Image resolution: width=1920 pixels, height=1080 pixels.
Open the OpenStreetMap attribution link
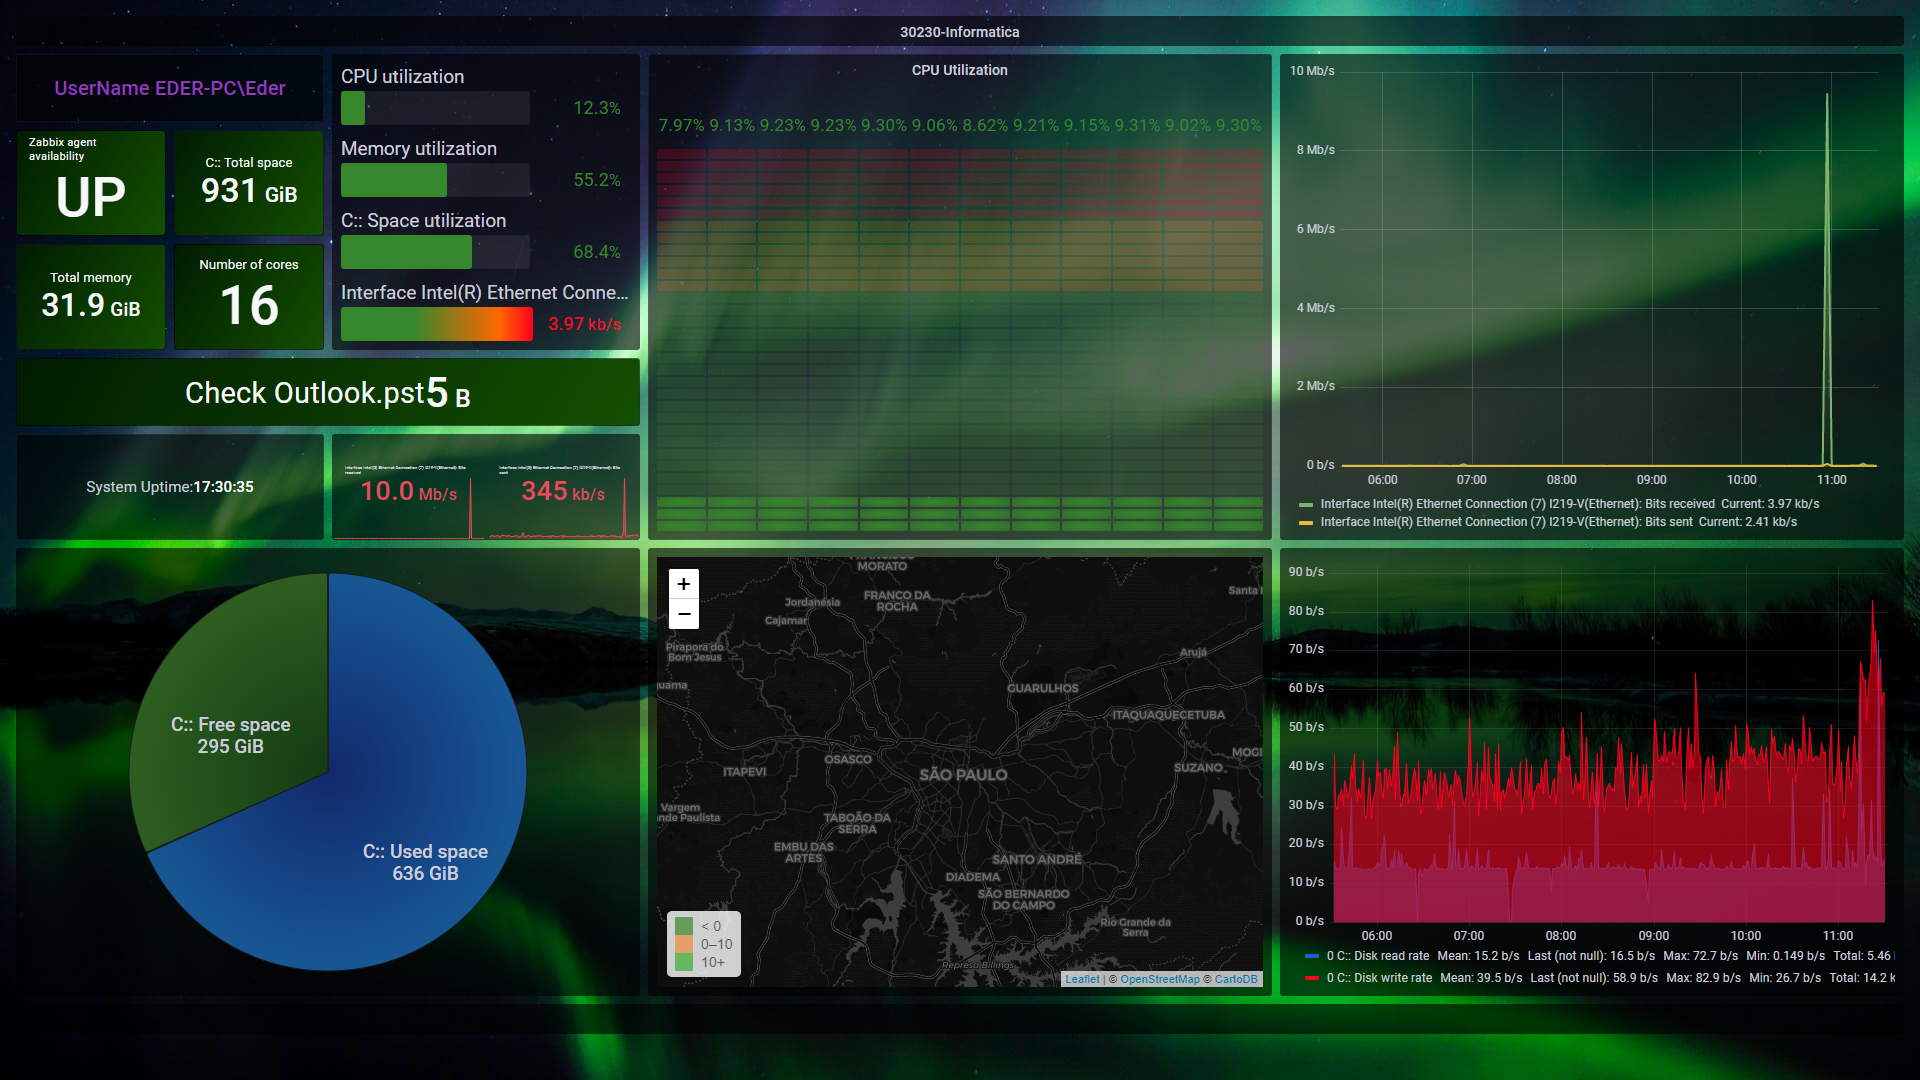(x=1160, y=979)
